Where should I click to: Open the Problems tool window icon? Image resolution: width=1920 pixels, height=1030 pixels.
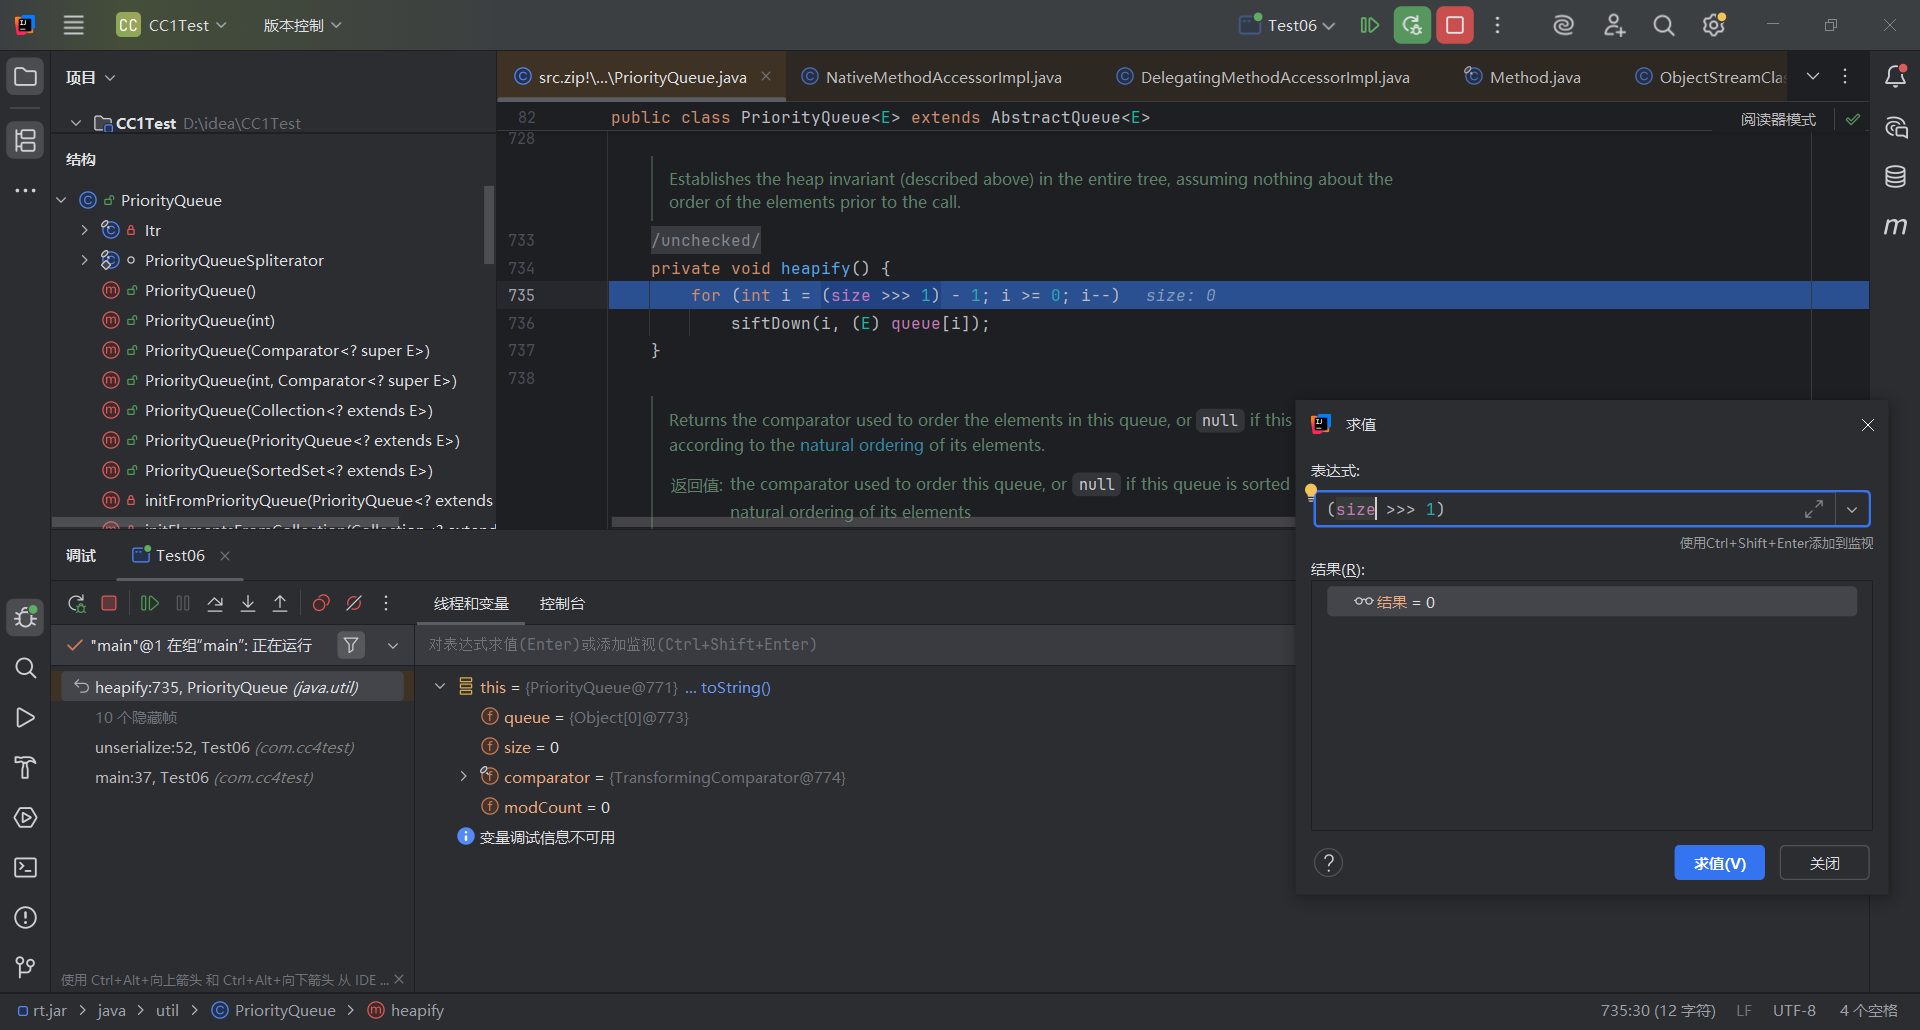pos(26,918)
